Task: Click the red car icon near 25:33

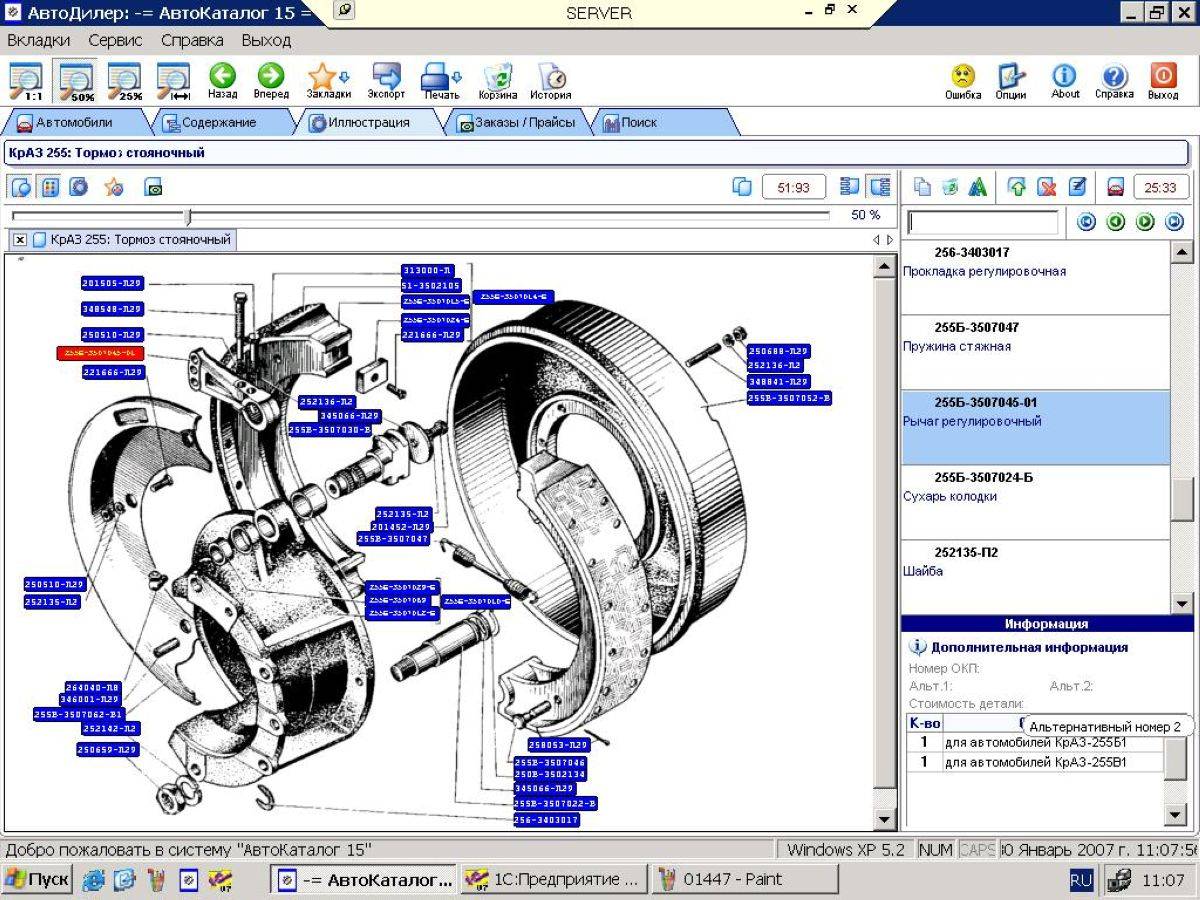Action: [1116, 187]
